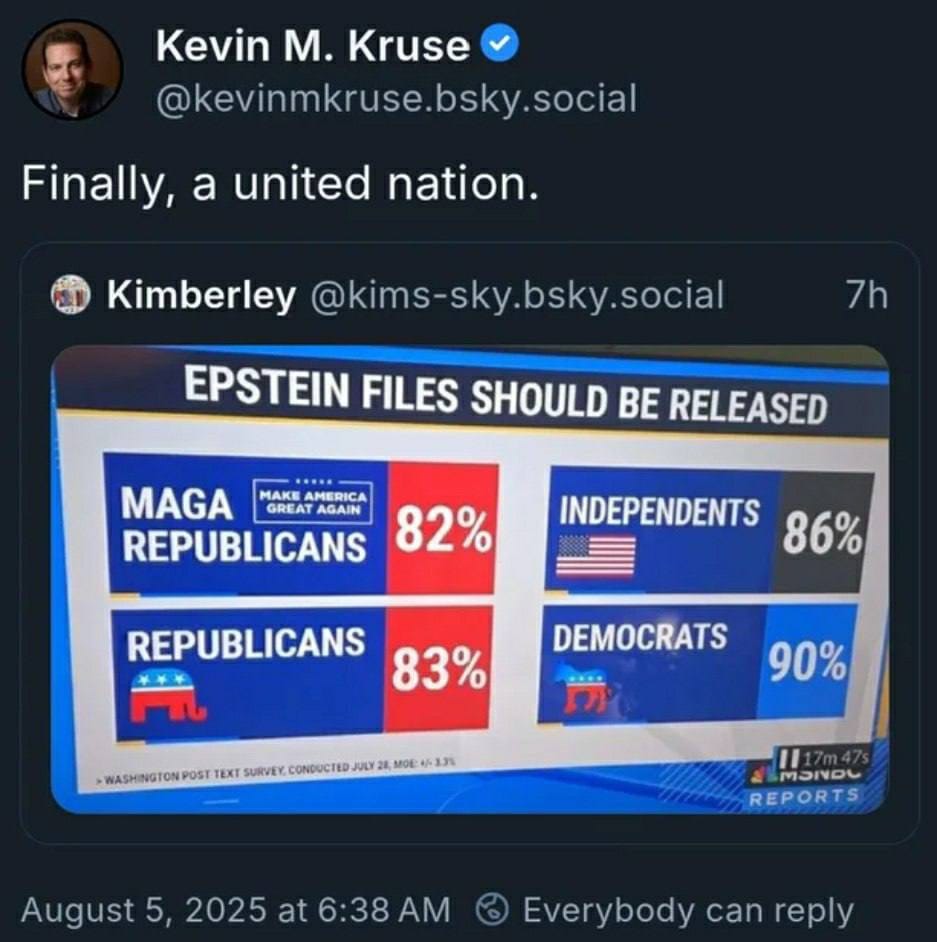Click the August 5, 2025 post timestamp
The width and height of the screenshot is (937, 942).
235,909
